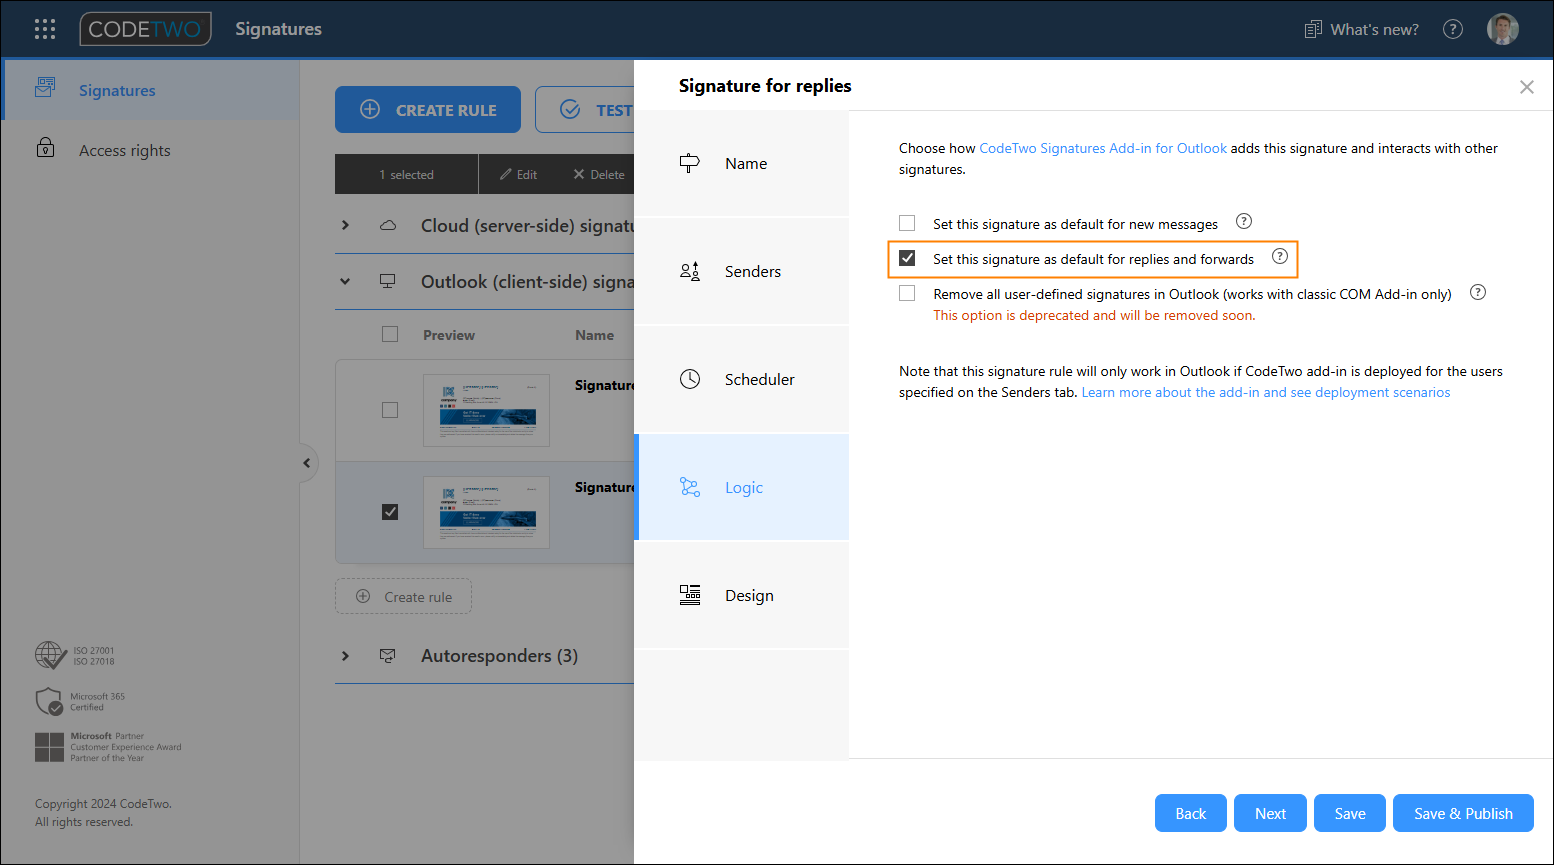Toggle the select-all checkbox in the table header

click(x=390, y=334)
